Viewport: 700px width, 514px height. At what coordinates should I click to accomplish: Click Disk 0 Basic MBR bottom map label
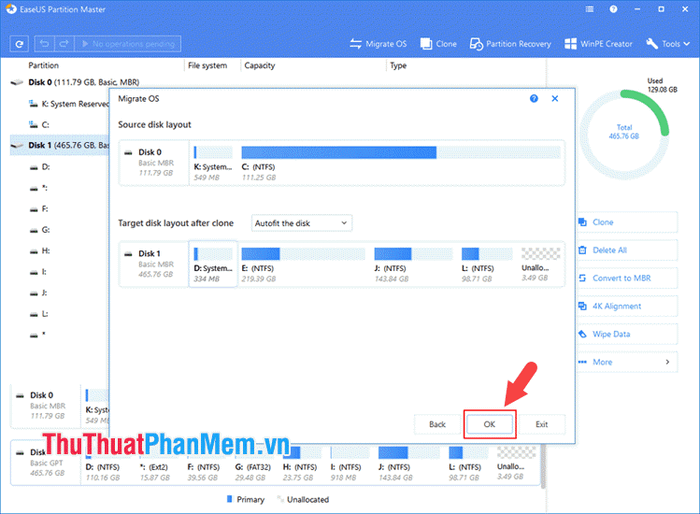(x=46, y=405)
